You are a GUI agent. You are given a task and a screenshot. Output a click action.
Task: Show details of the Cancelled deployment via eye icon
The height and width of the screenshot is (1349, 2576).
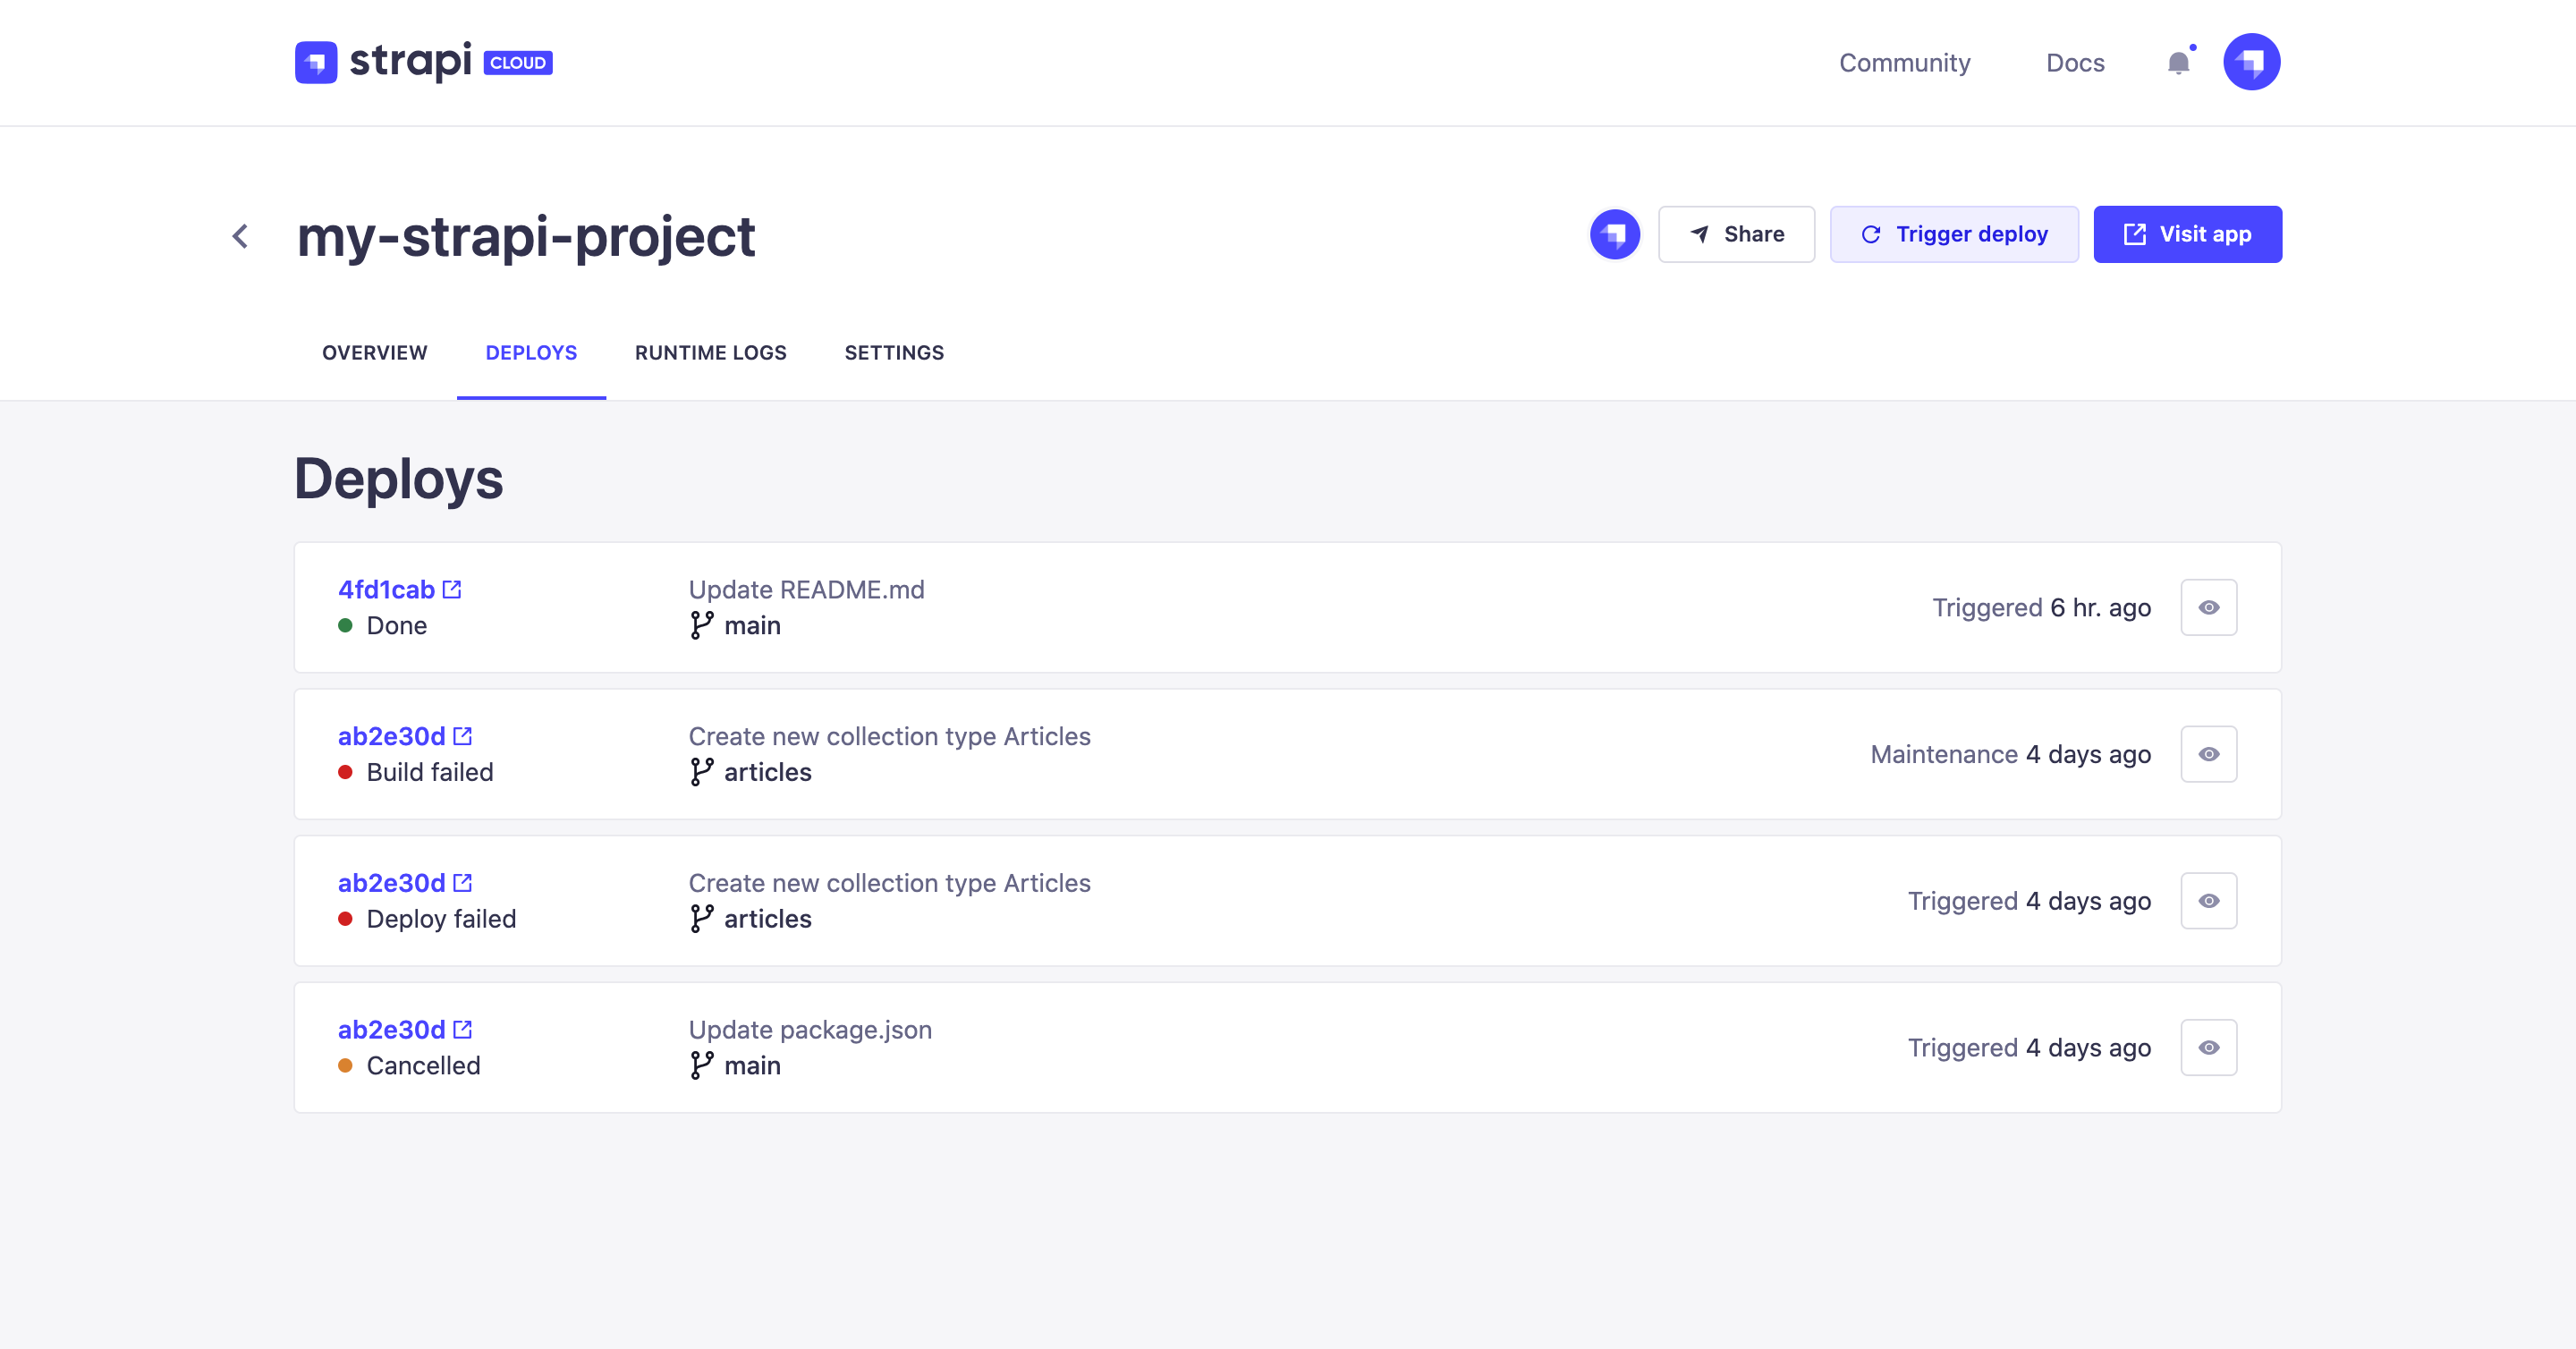coord(2209,1047)
